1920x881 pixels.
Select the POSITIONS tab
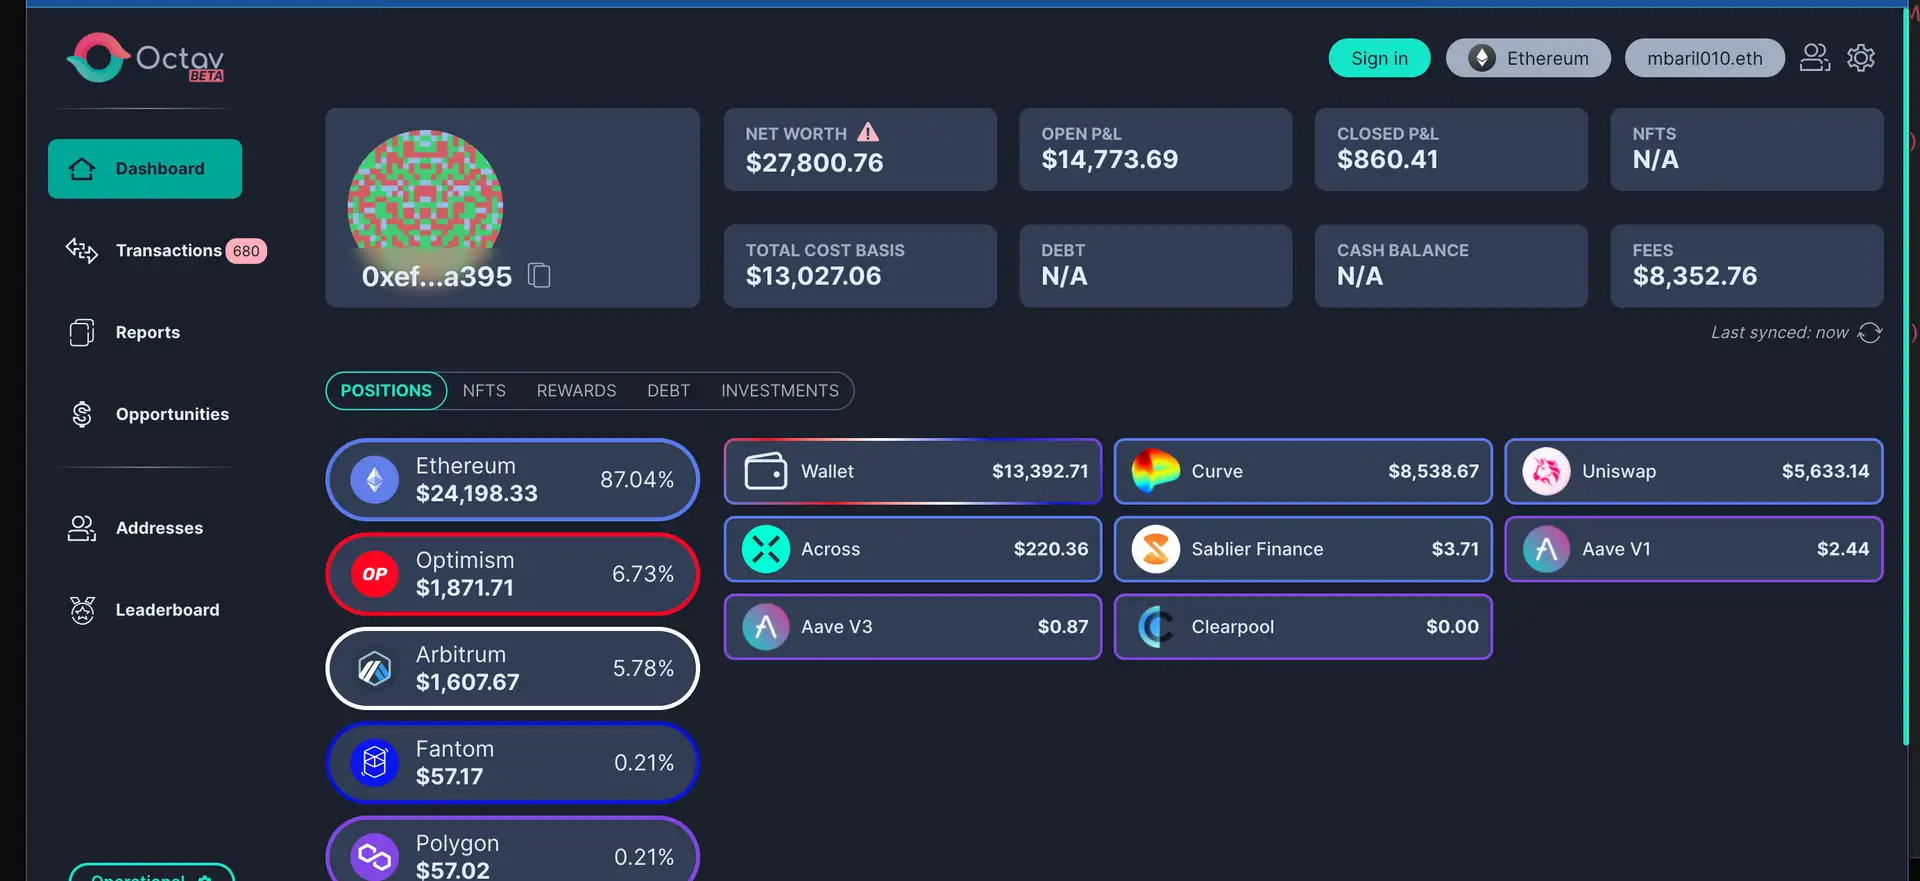click(x=386, y=391)
